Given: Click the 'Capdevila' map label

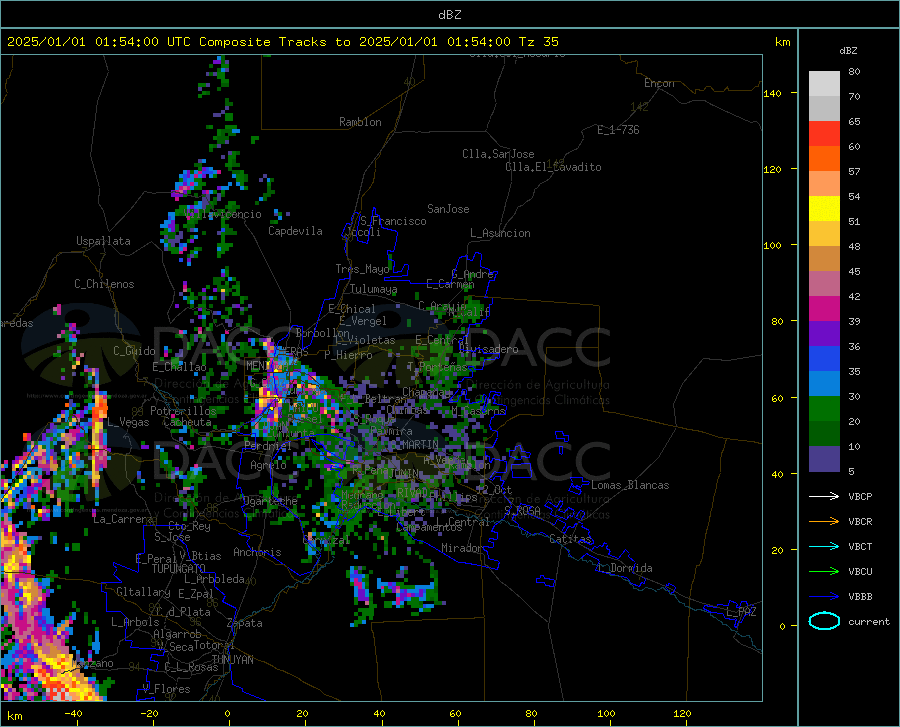Looking at the screenshot, I should tap(295, 231).
